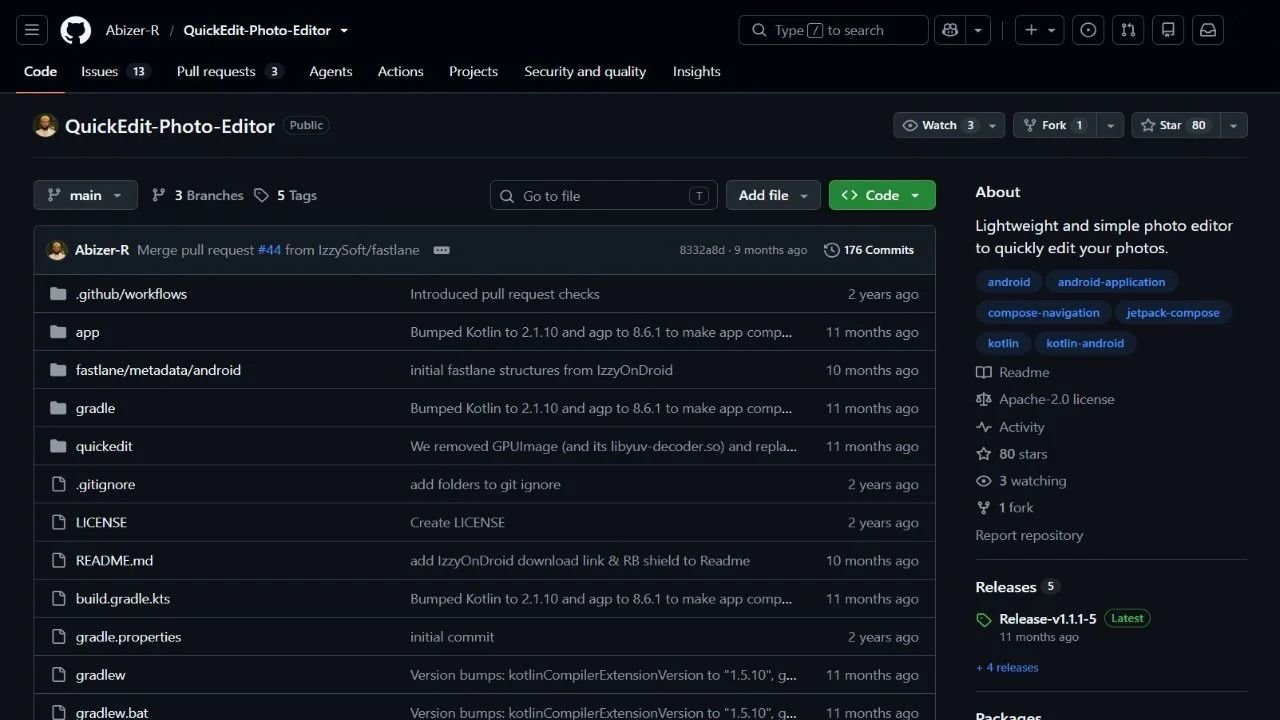Open the fastlane/metadata/android folder
1280x720 pixels.
click(x=158, y=370)
